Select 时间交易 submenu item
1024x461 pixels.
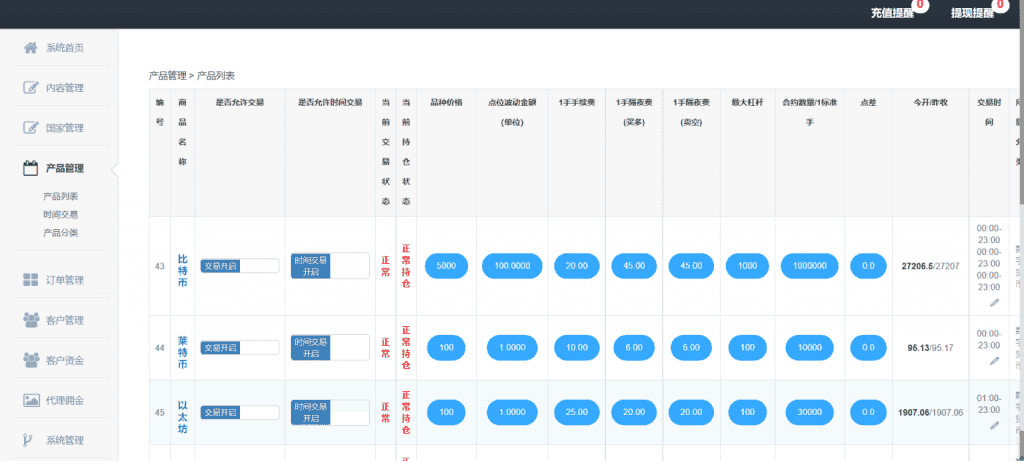click(x=61, y=214)
